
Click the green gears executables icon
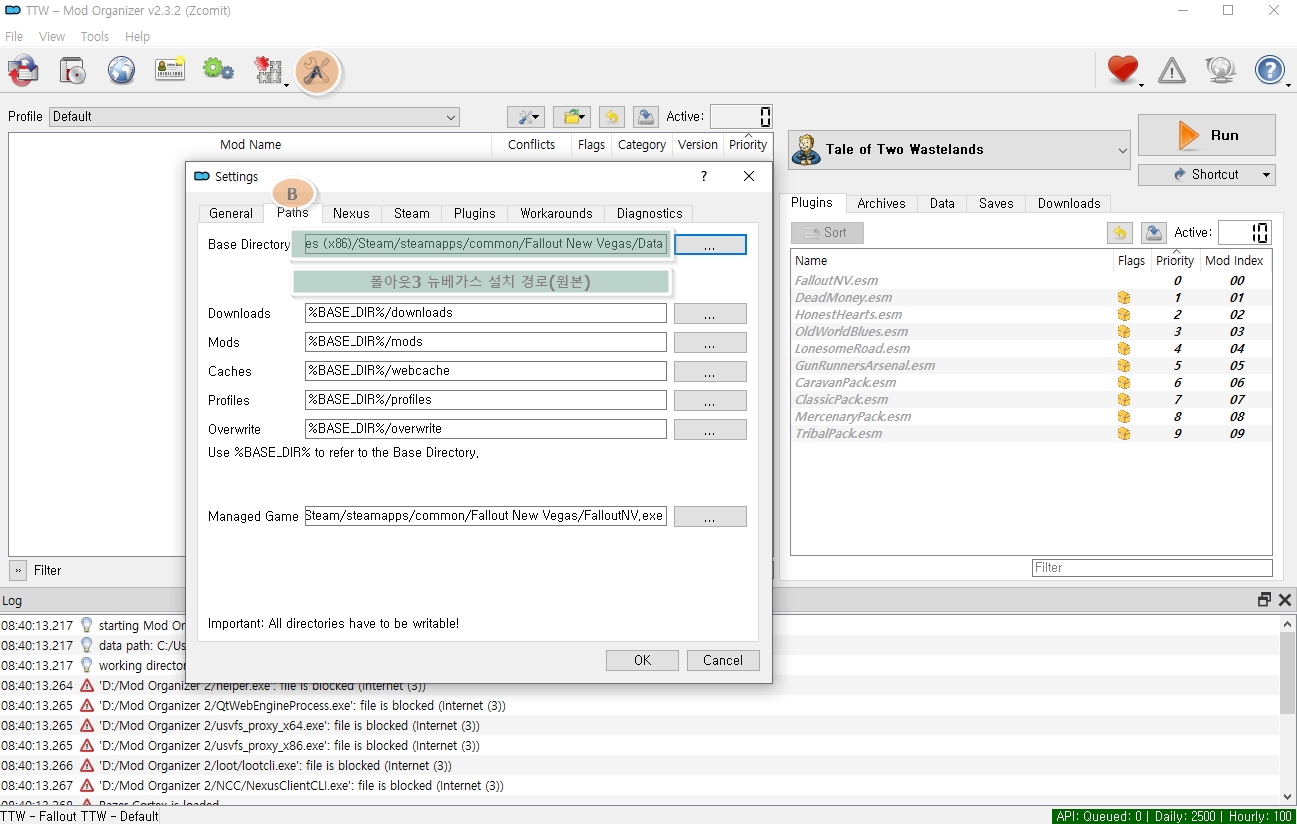click(218, 70)
